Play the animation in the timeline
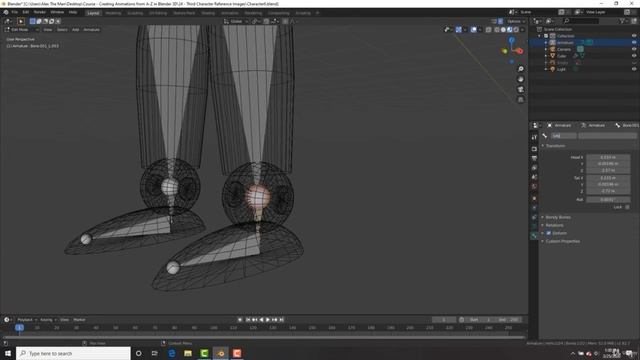The width and height of the screenshot is (640, 360). 268,320
